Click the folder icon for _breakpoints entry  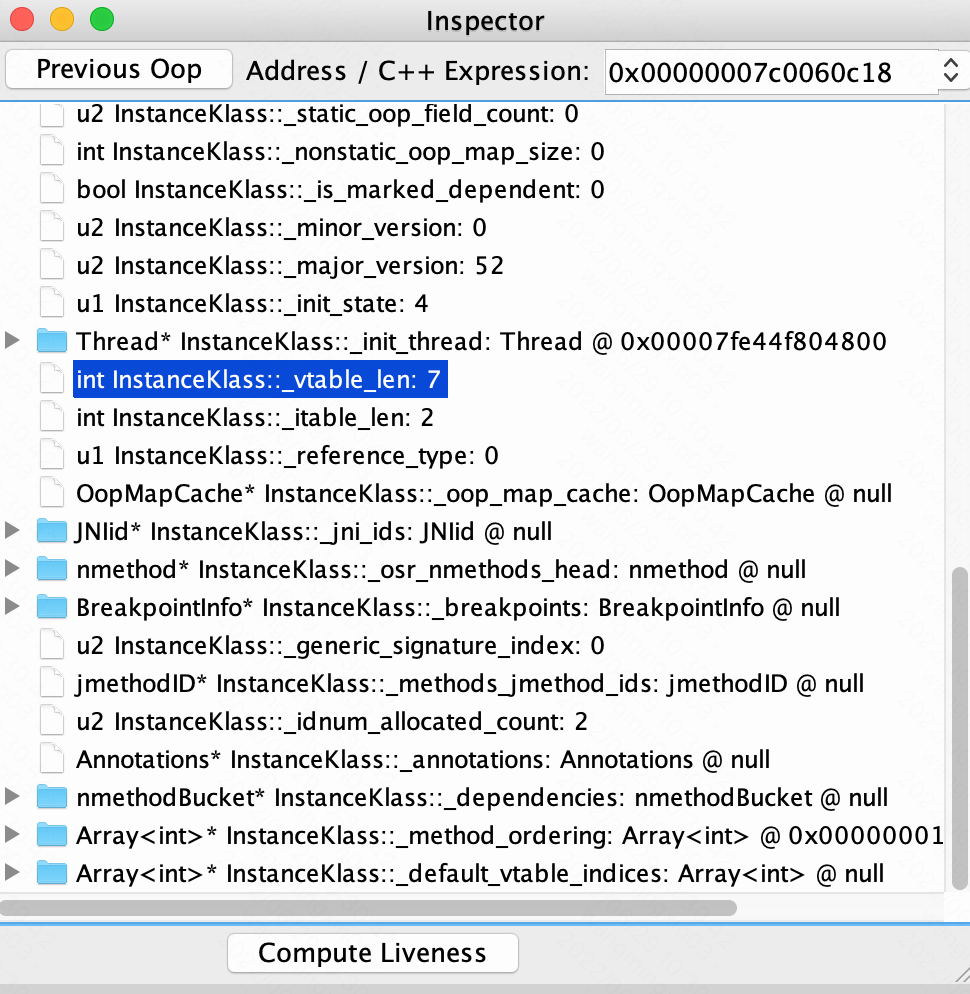click(x=51, y=608)
